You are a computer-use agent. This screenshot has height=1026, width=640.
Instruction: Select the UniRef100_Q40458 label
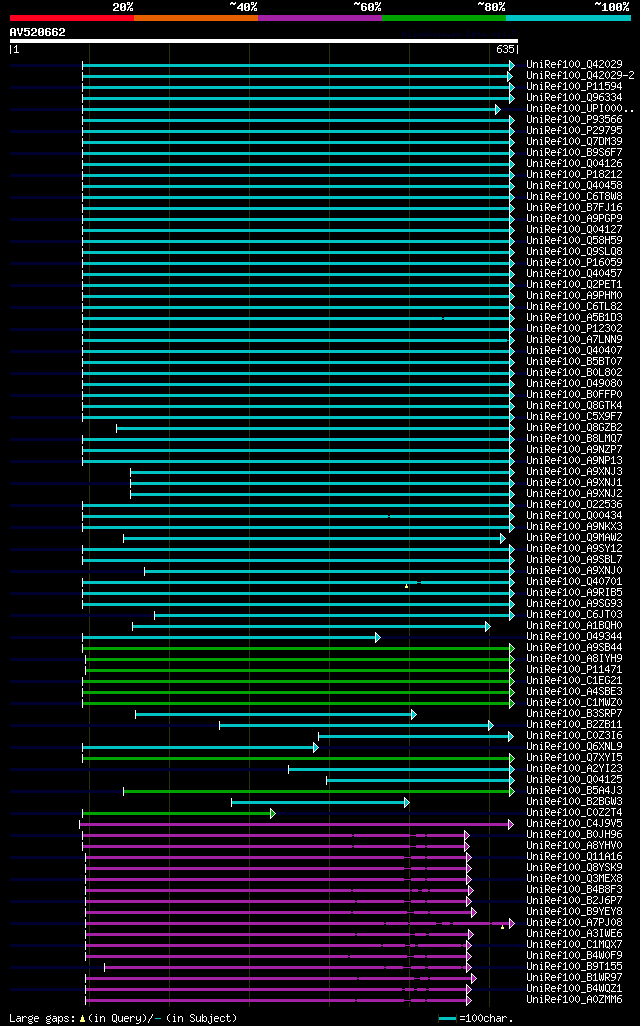point(575,185)
